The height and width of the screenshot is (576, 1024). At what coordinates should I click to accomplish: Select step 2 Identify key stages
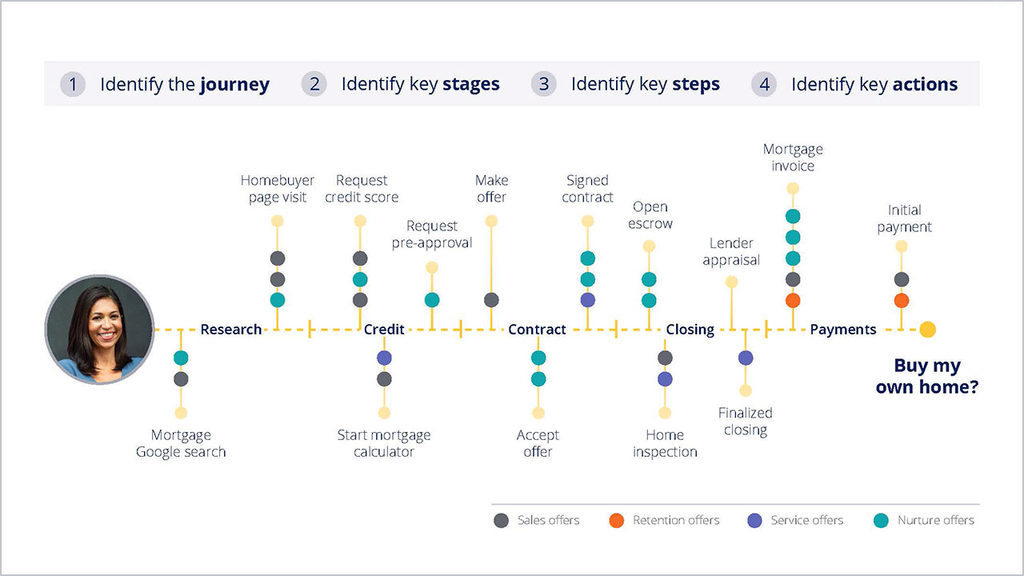click(x=402, y=84)
